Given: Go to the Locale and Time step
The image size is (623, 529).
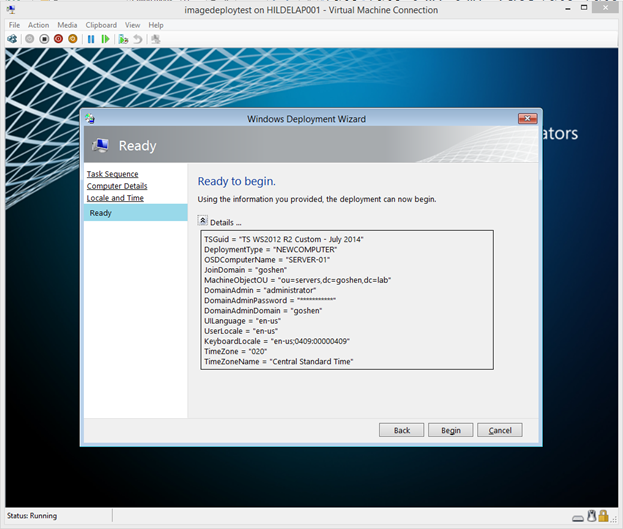Looking at the screenshot, I should (x=115, y=198).
